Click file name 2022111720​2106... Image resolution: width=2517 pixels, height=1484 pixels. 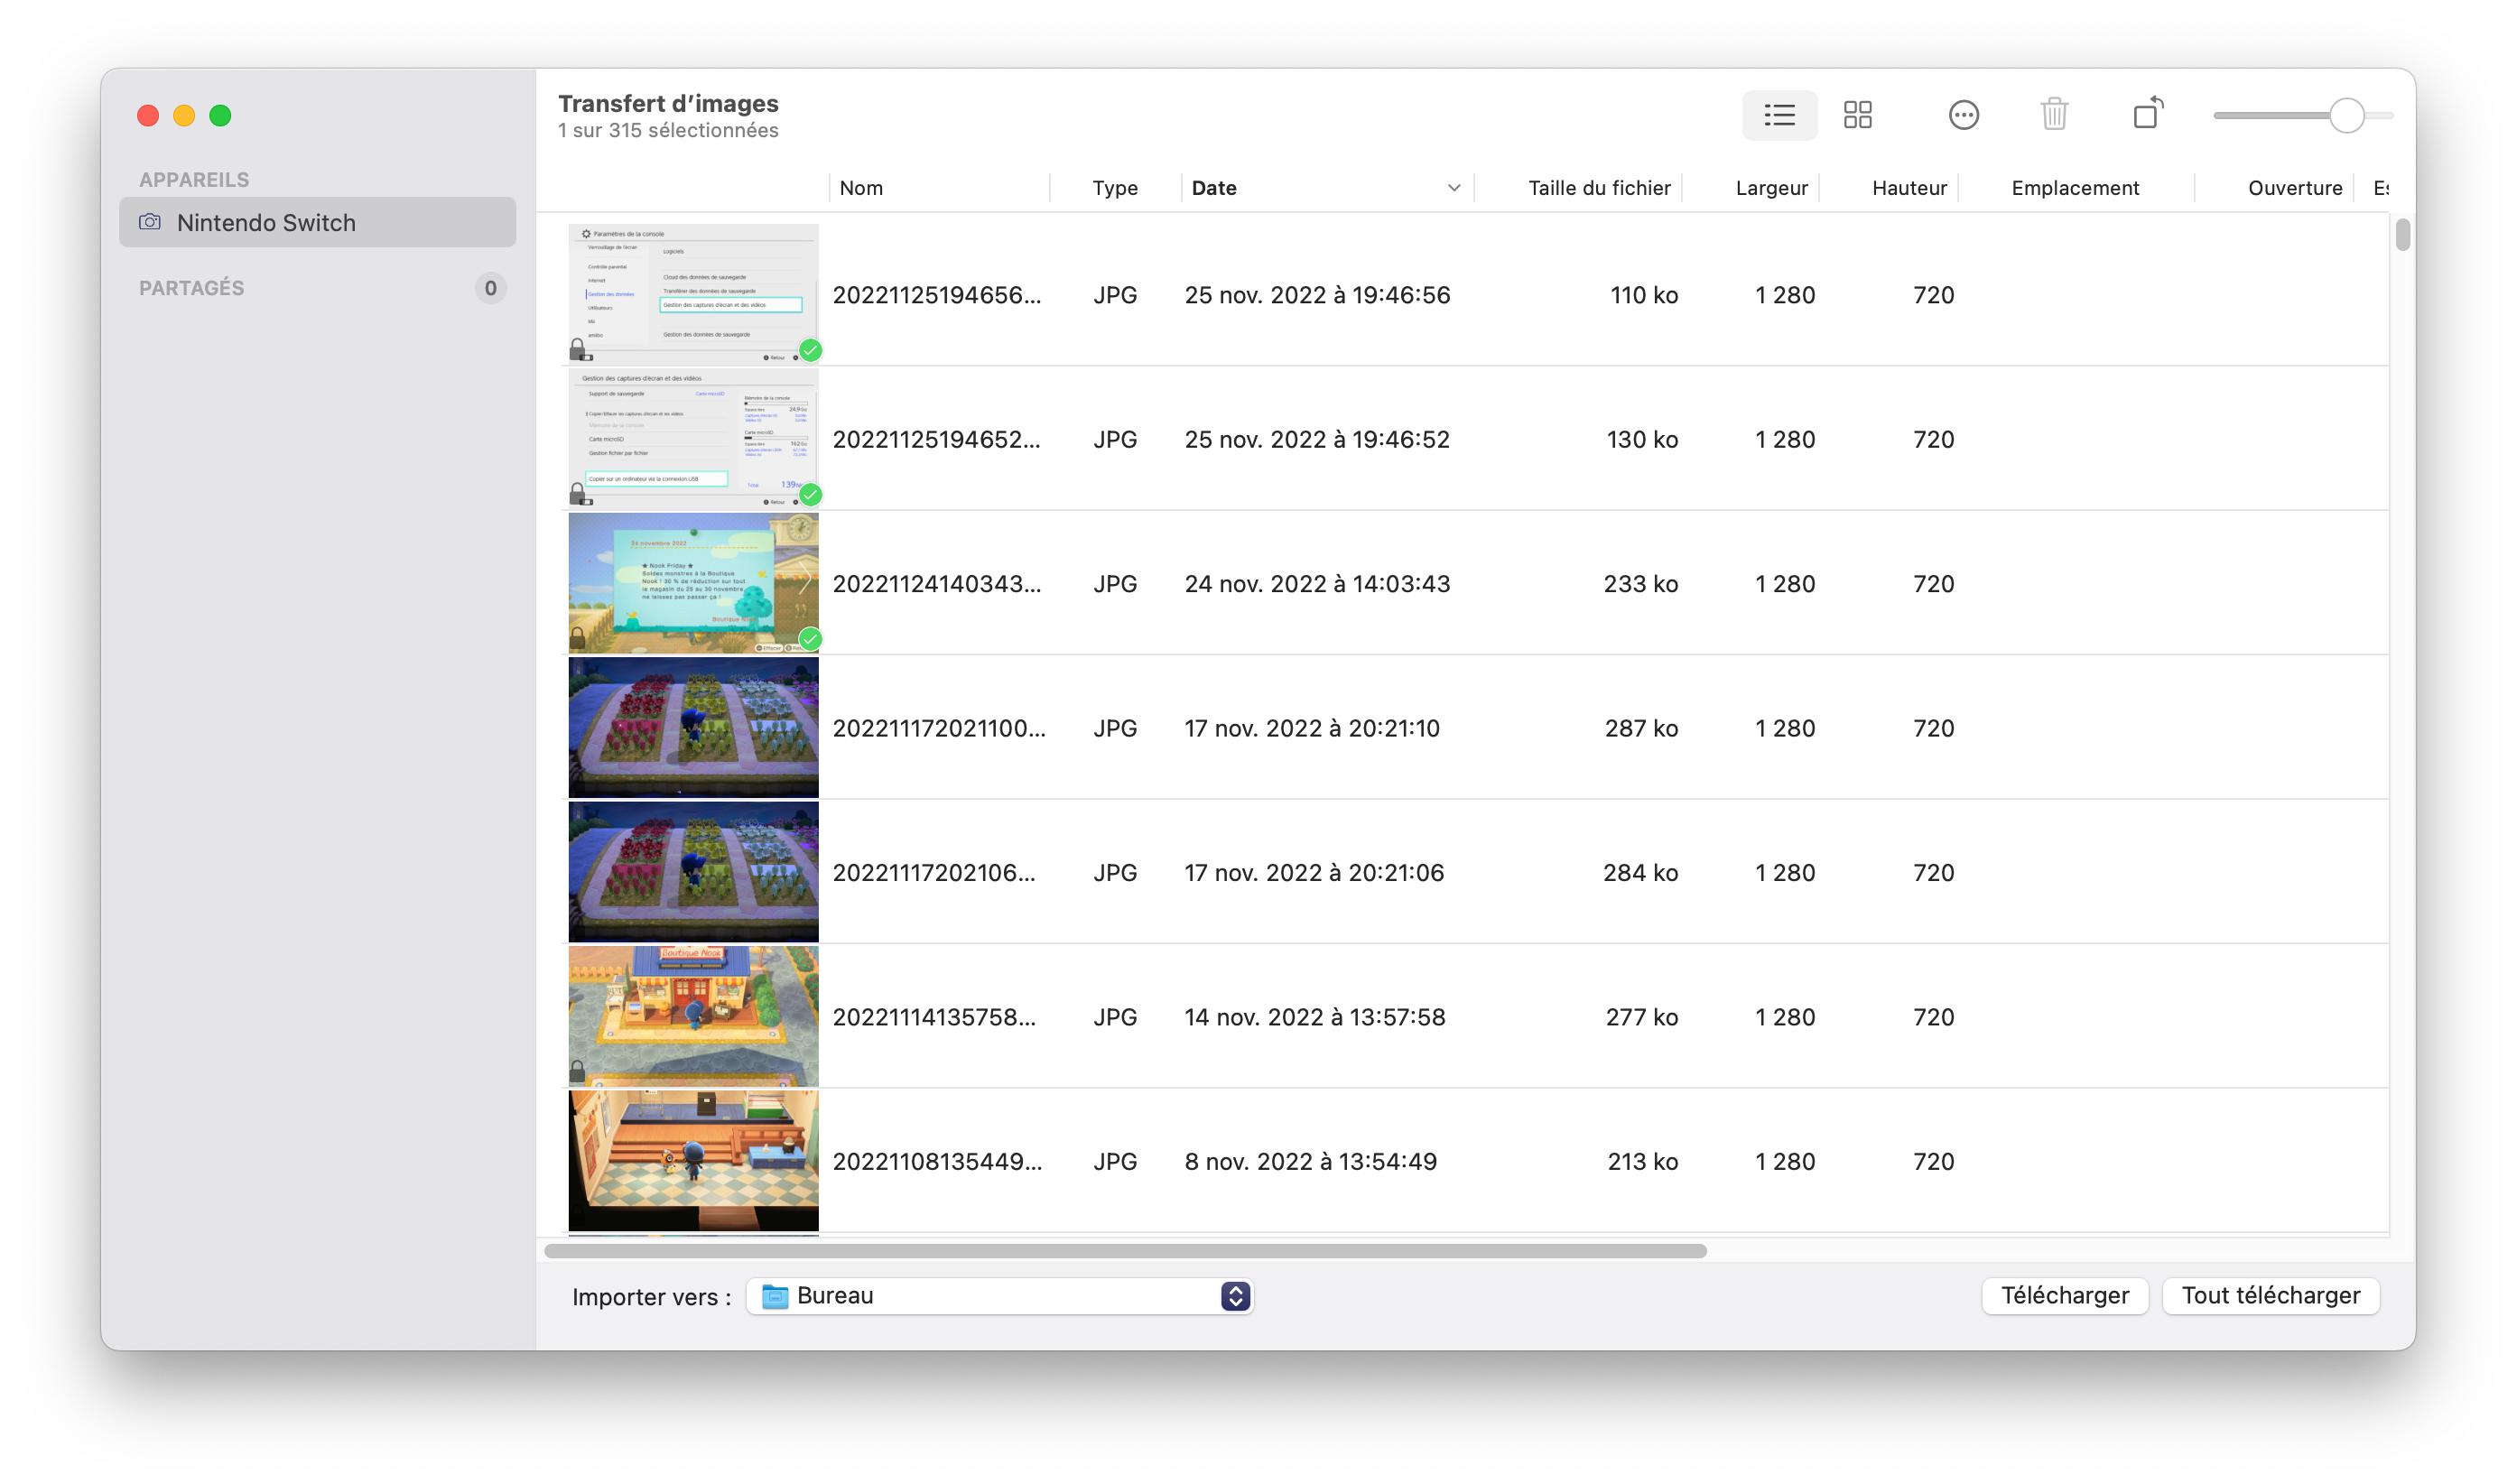(934, 873)
